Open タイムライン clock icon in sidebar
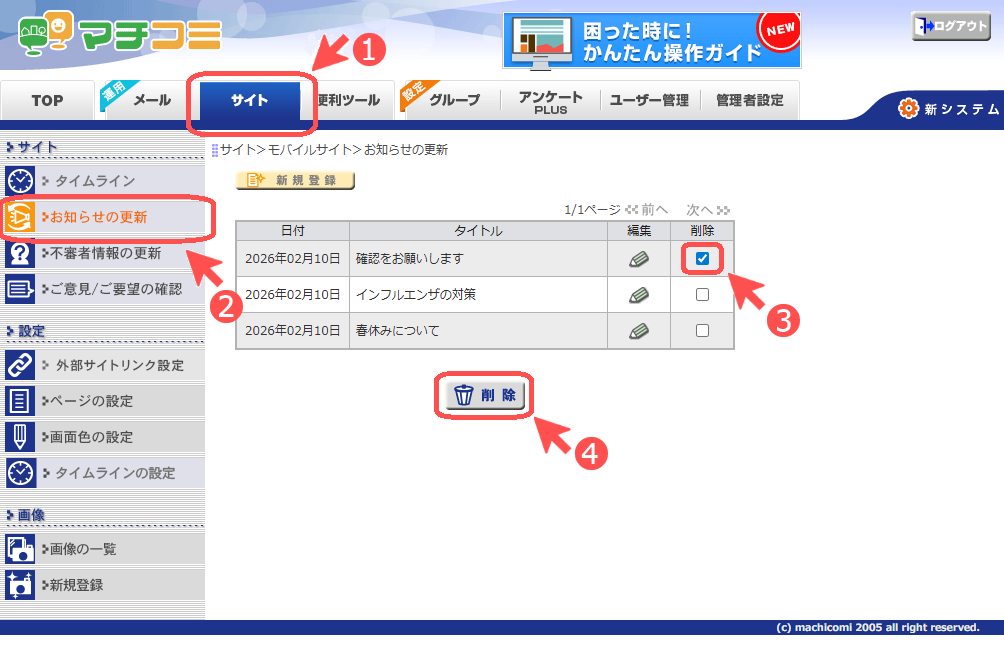 tap(20, 181)
